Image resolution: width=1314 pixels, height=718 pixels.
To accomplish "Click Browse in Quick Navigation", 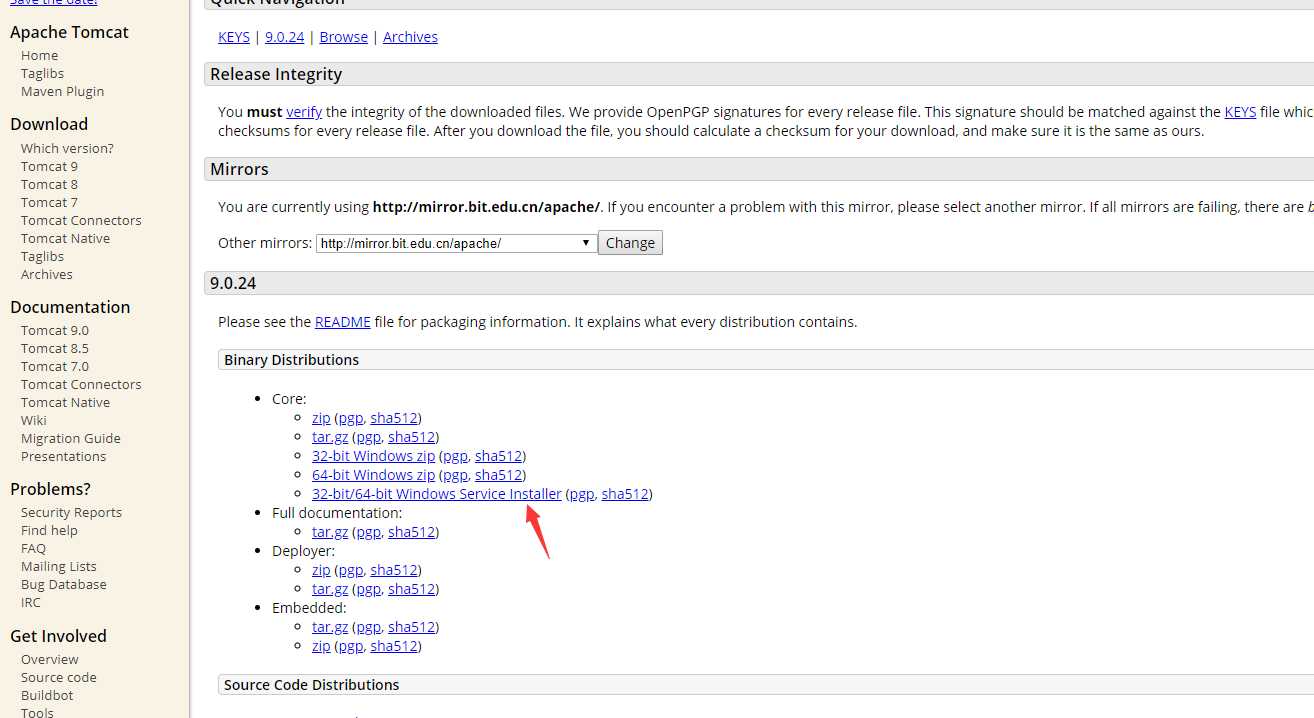I will (343, 37).
